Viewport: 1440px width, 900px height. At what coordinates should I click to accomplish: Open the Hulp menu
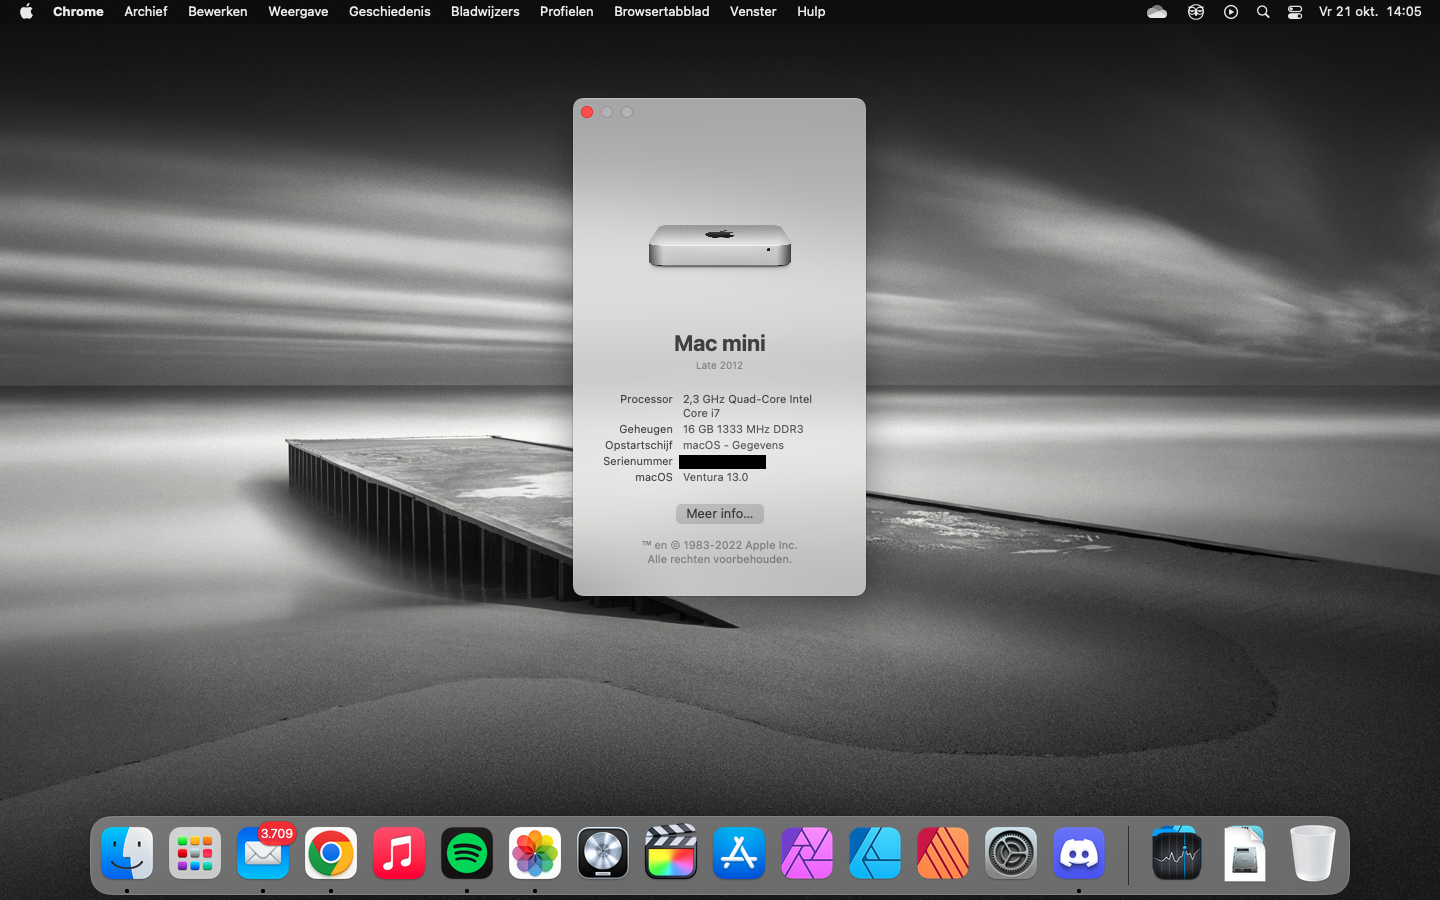(x=811, y=12)
